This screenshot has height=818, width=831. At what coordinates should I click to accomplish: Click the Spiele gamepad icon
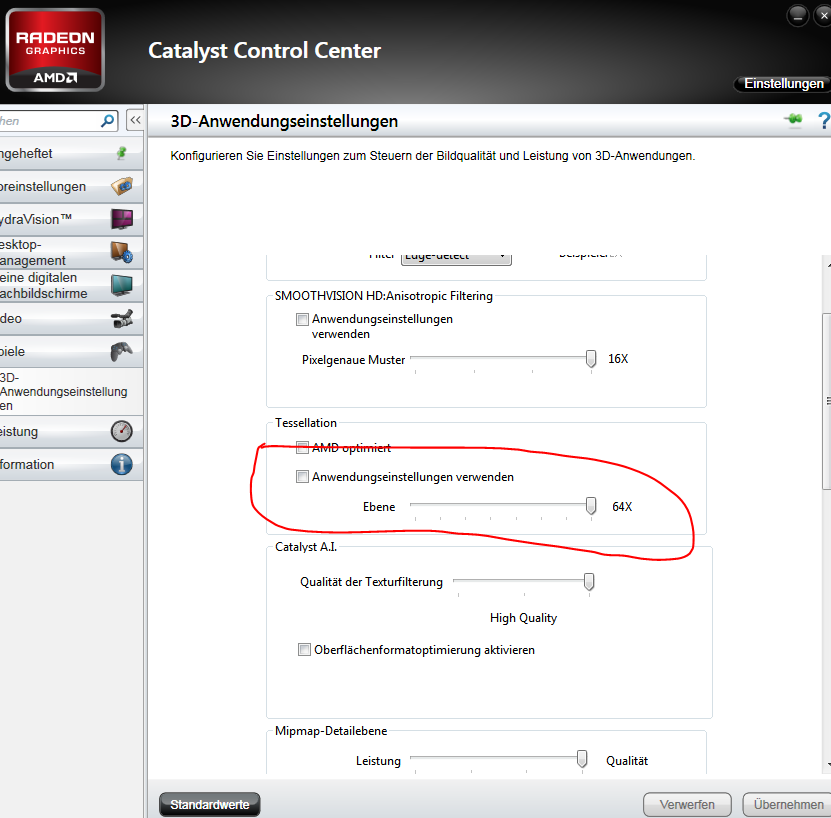tap(122, 351)
